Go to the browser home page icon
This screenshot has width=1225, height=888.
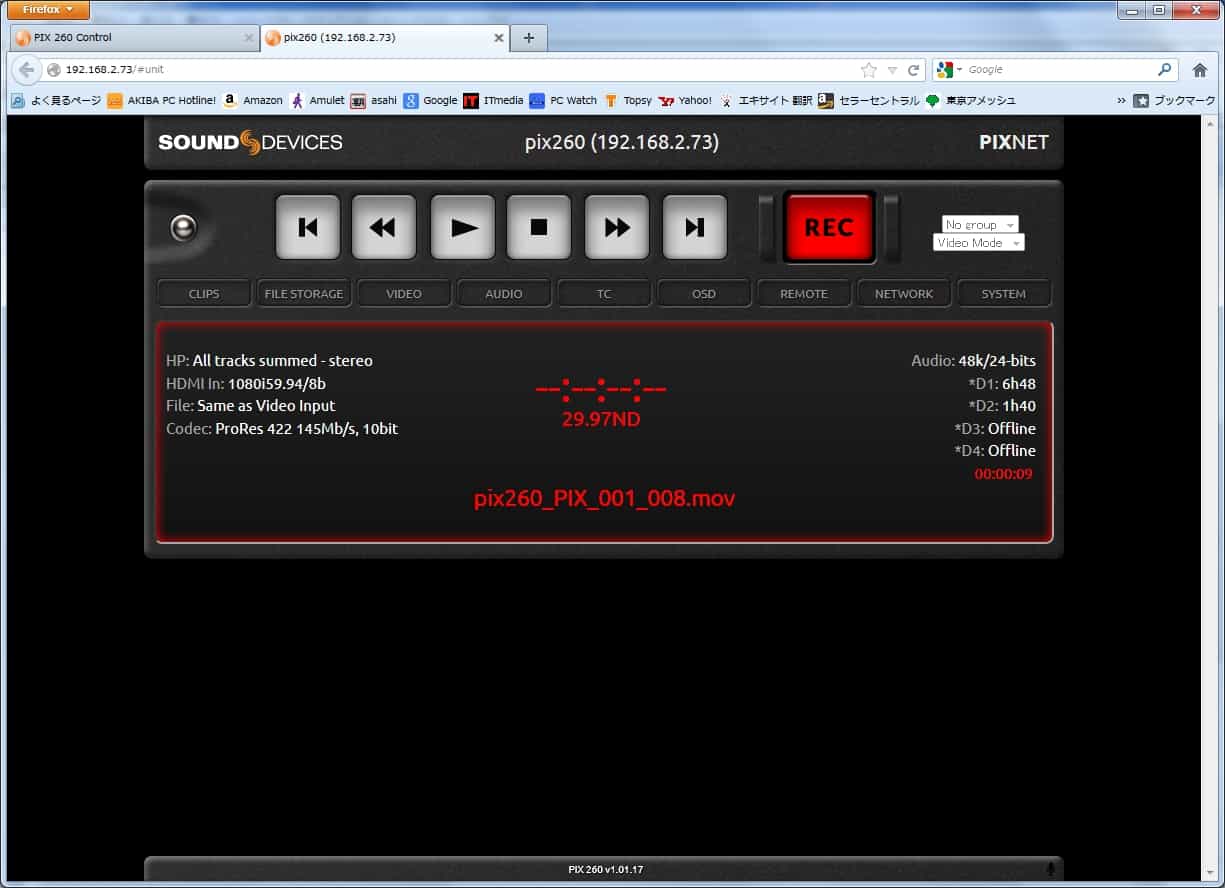(1200, 70)
